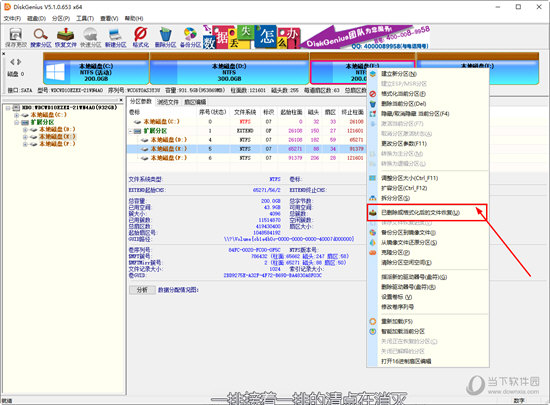Go to next disk with right arrow
This screenshot has width=550, height=405.
pyautogui.click(x=19, y=62)
